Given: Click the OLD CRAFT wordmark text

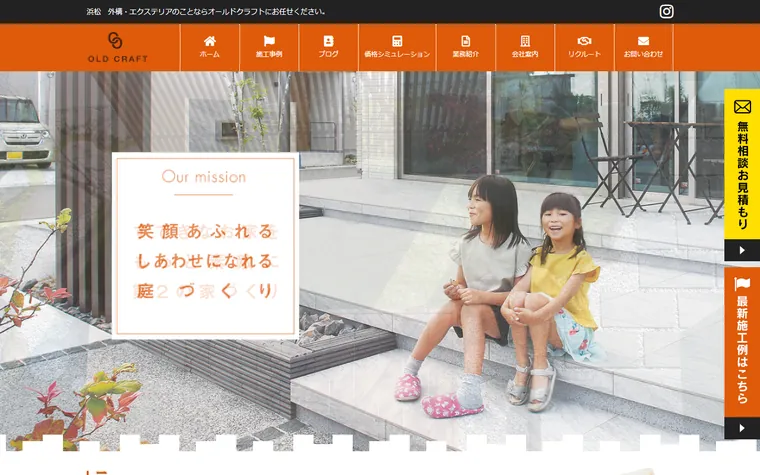Looking at the screenshot, I should pyautogui.click(x=118, y=59).
